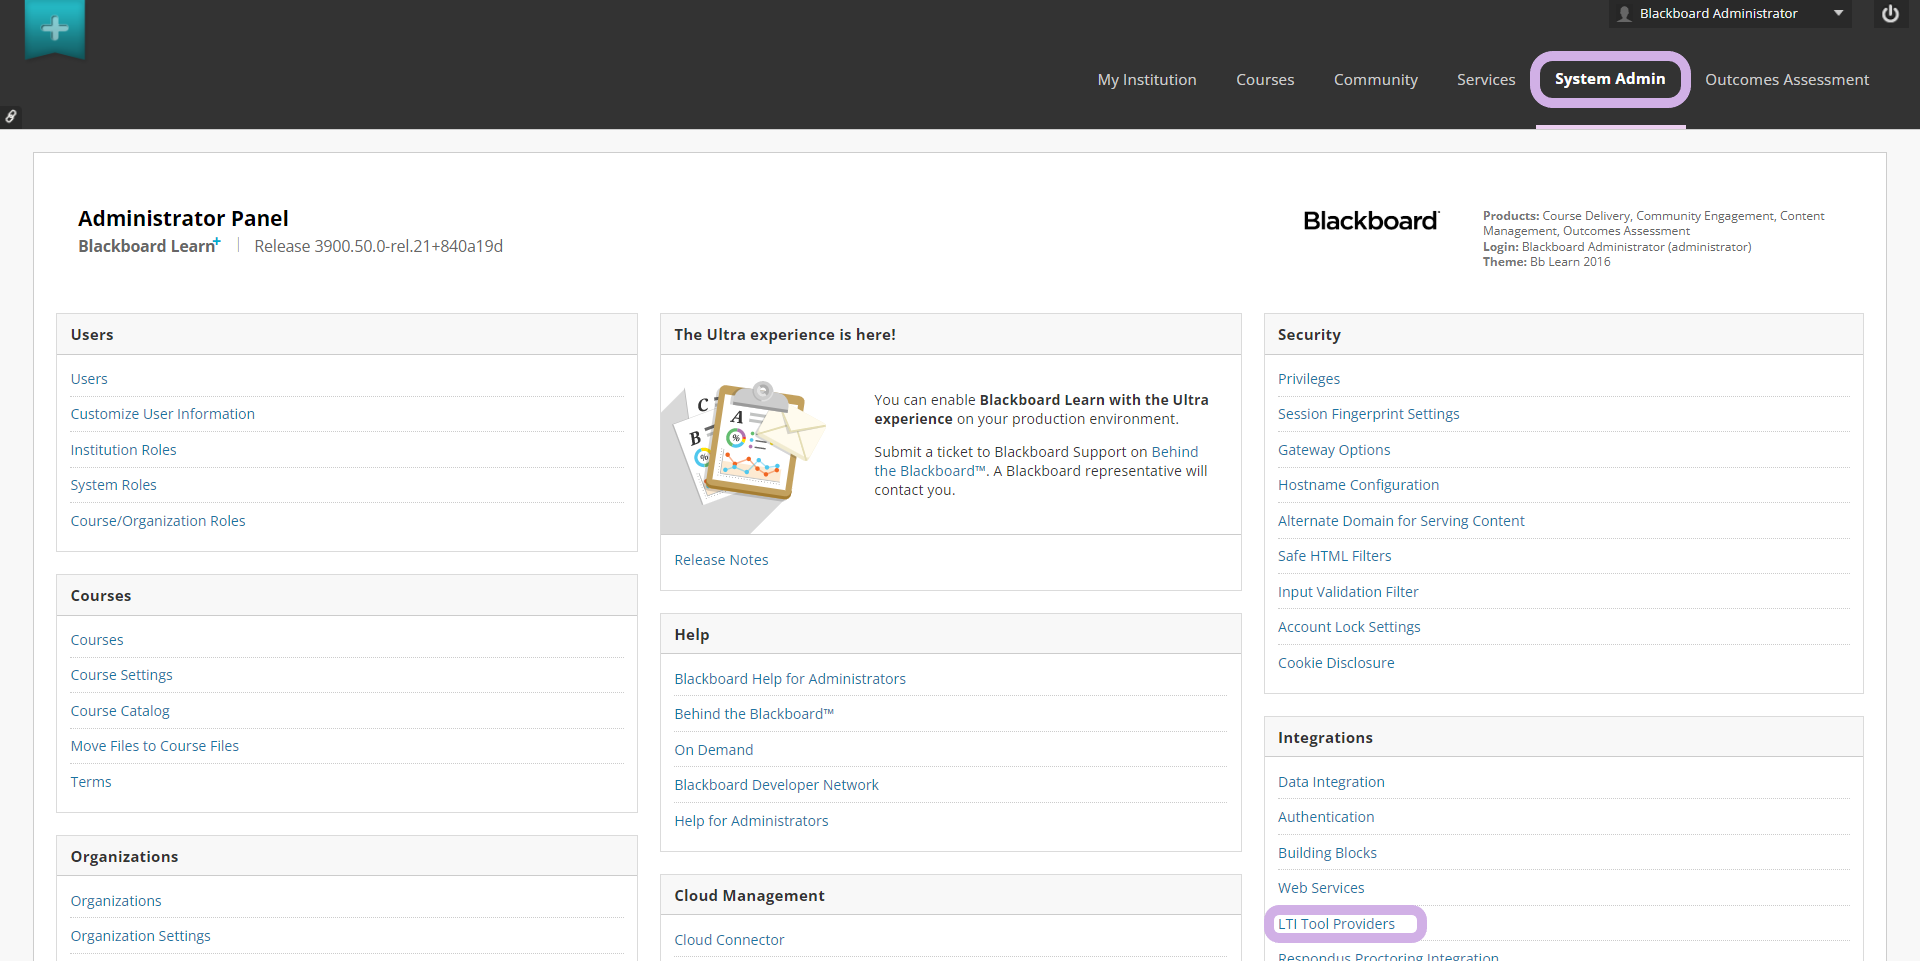Visit Blackboard Developer Network
Image resolution: width=1920 pixels, height=961 pixels.
tap(777, 785)
